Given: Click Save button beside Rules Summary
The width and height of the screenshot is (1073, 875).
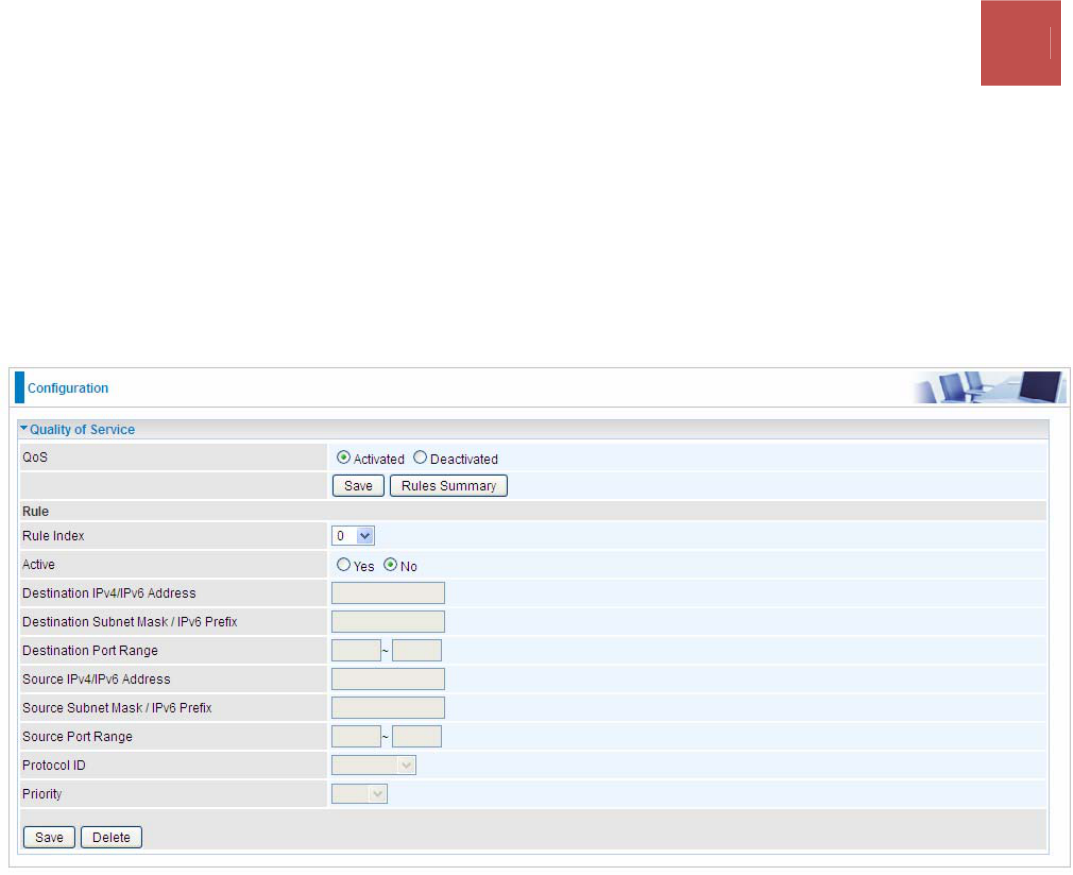Looking at the screenshot, I should pos(358,486).
